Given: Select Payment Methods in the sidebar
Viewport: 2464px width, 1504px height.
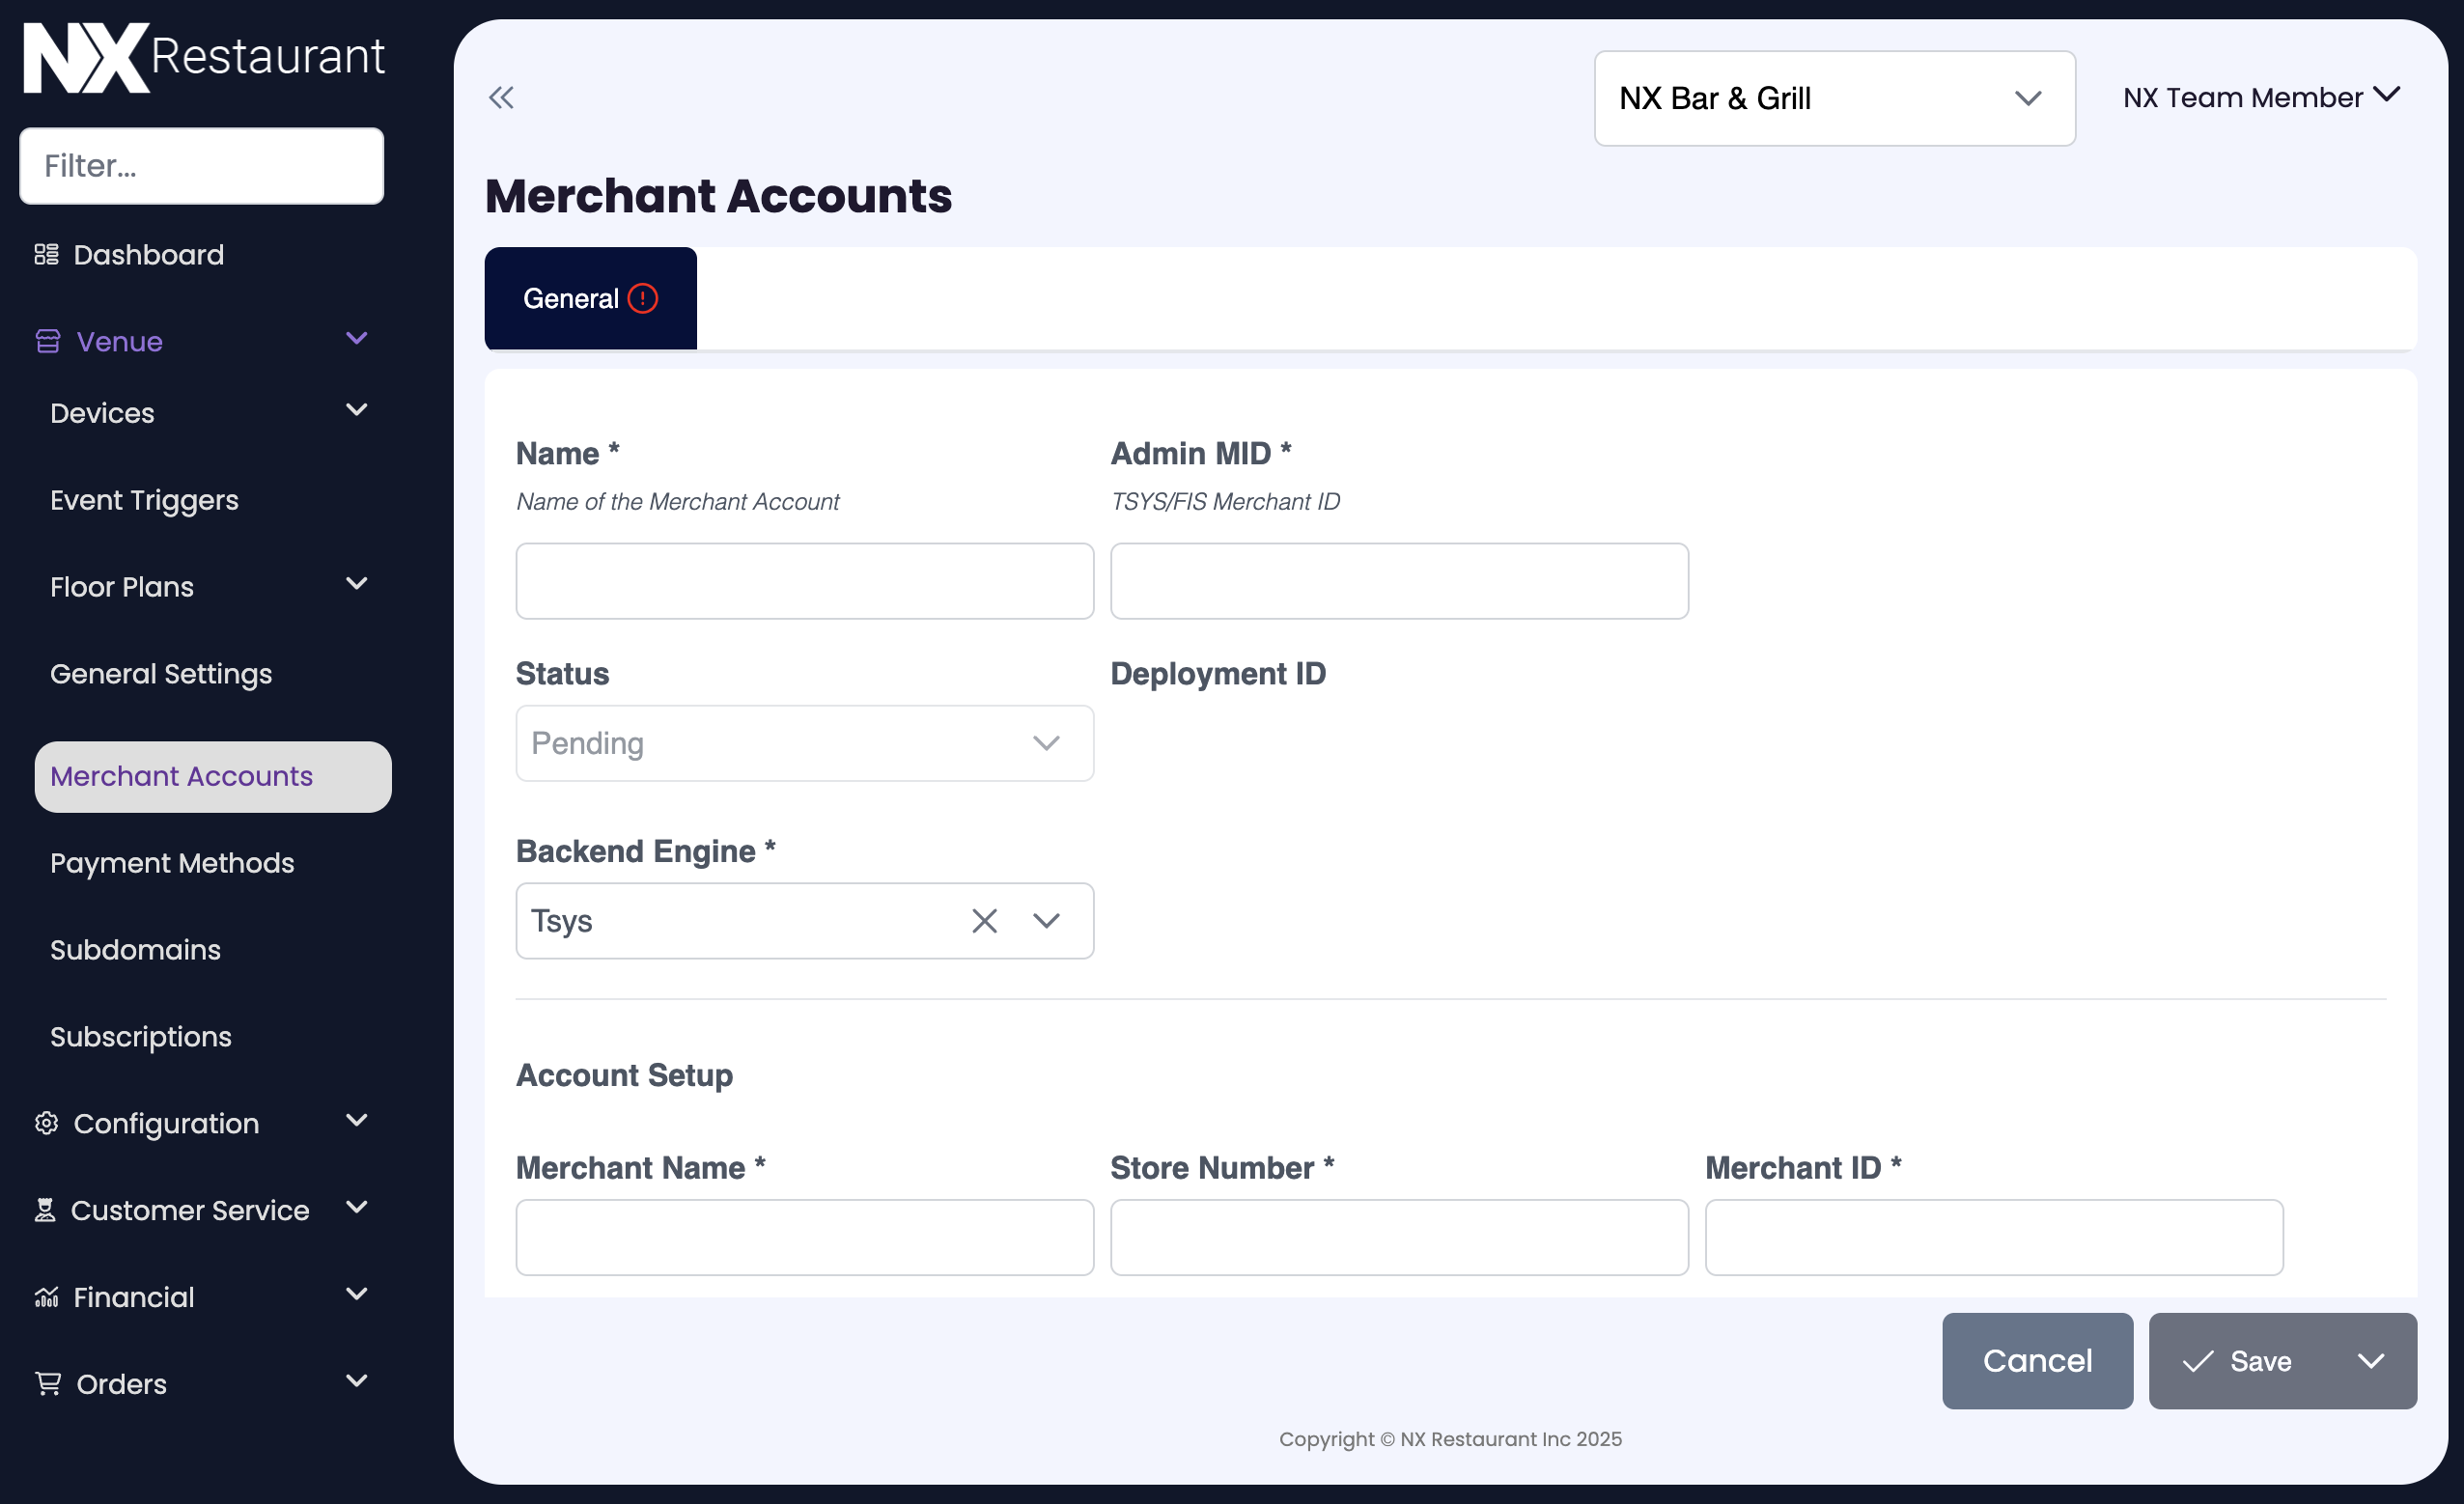Looking at the screenshot, I should pos(172,862).
